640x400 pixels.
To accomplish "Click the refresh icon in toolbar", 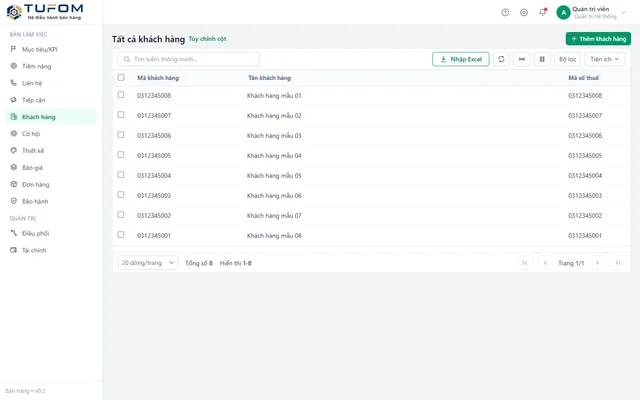I will click(501, 59).
